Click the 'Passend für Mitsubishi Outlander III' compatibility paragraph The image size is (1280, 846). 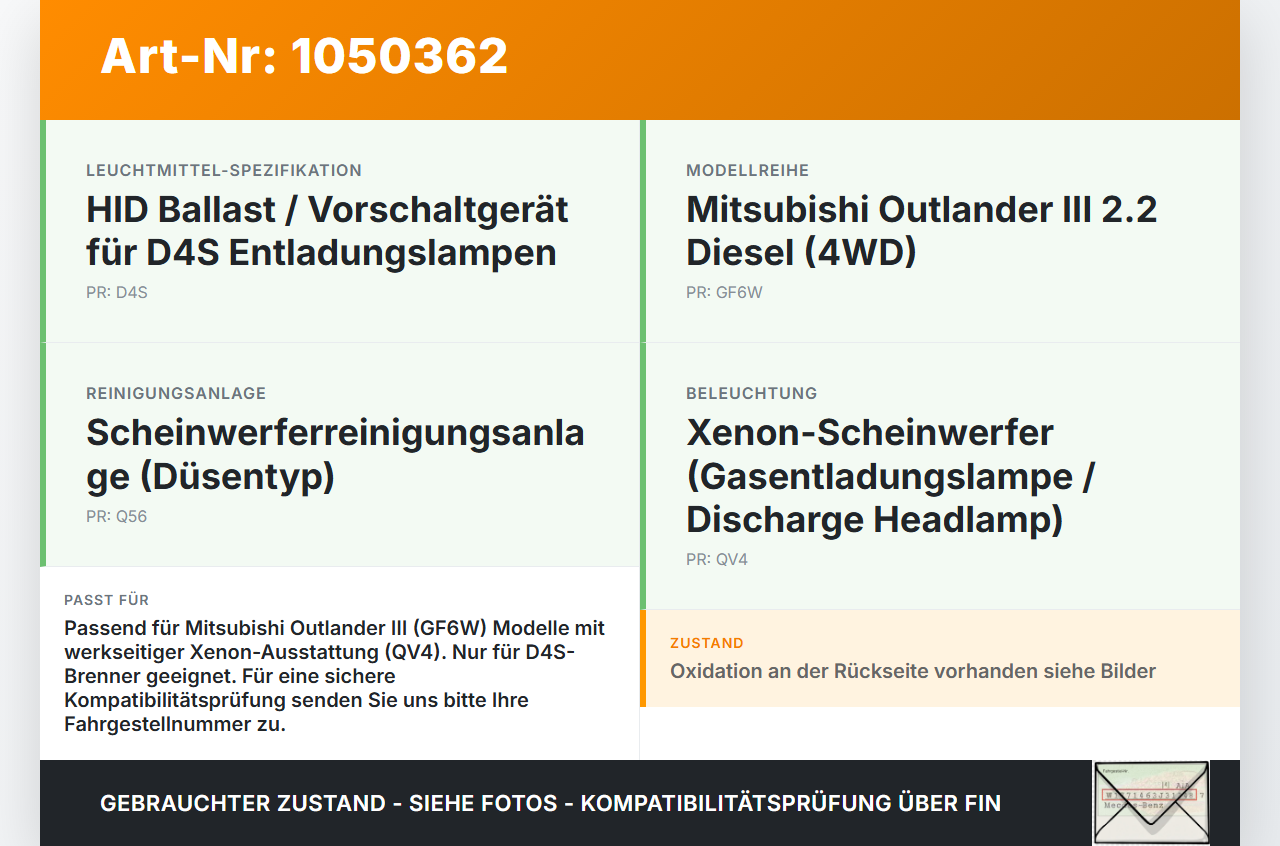point(335,676)
